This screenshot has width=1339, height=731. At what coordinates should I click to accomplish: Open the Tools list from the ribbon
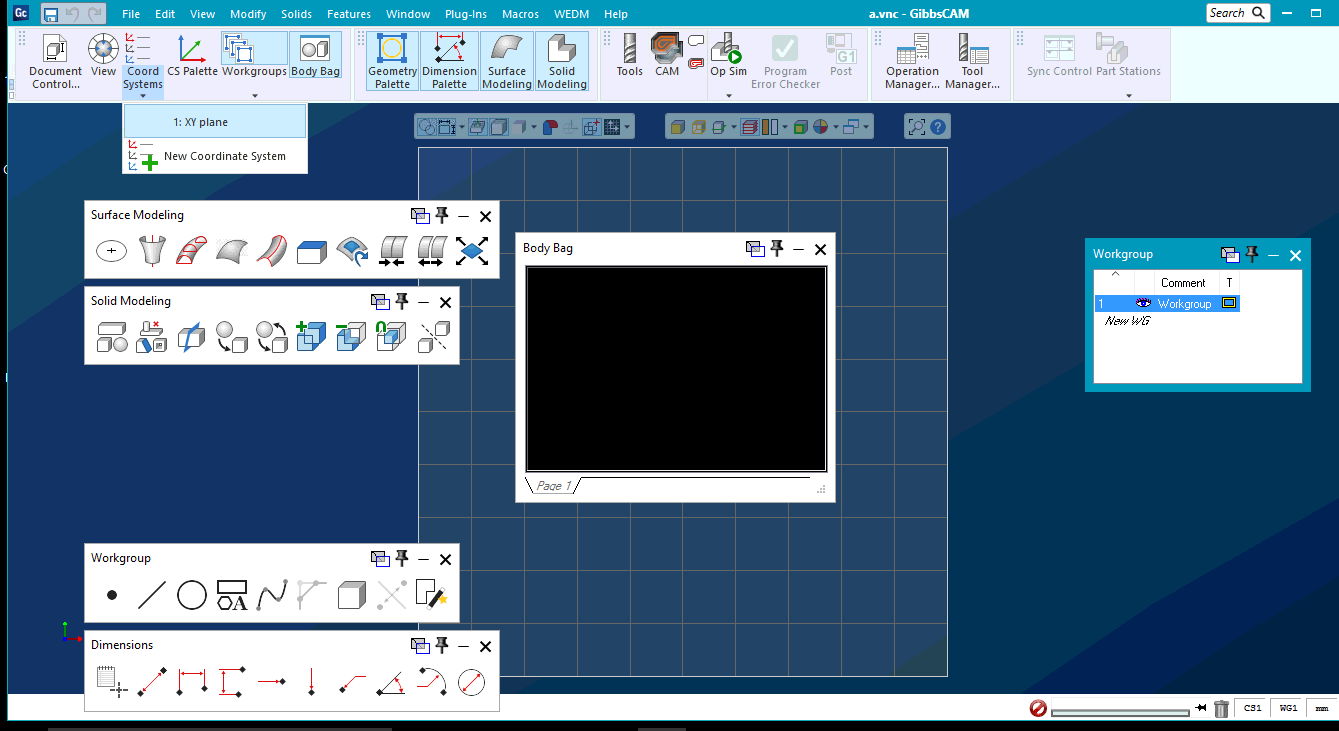click(x=629, y=55)
